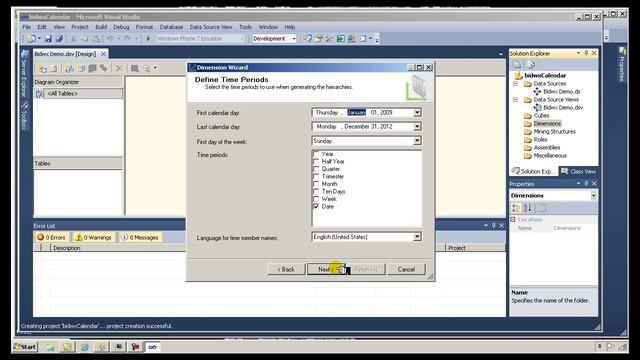
Task: Click the Alphabetical sort icon in Properties
Action: click(x=528, y=208)
